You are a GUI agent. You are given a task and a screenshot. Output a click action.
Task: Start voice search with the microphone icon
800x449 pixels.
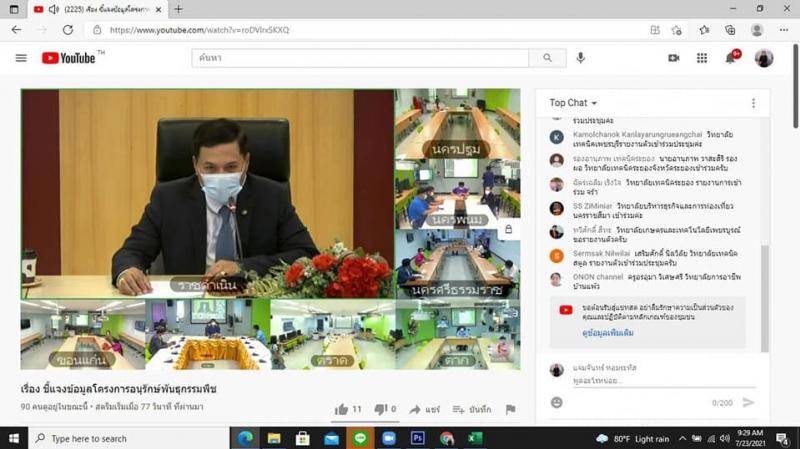point(581,58)
